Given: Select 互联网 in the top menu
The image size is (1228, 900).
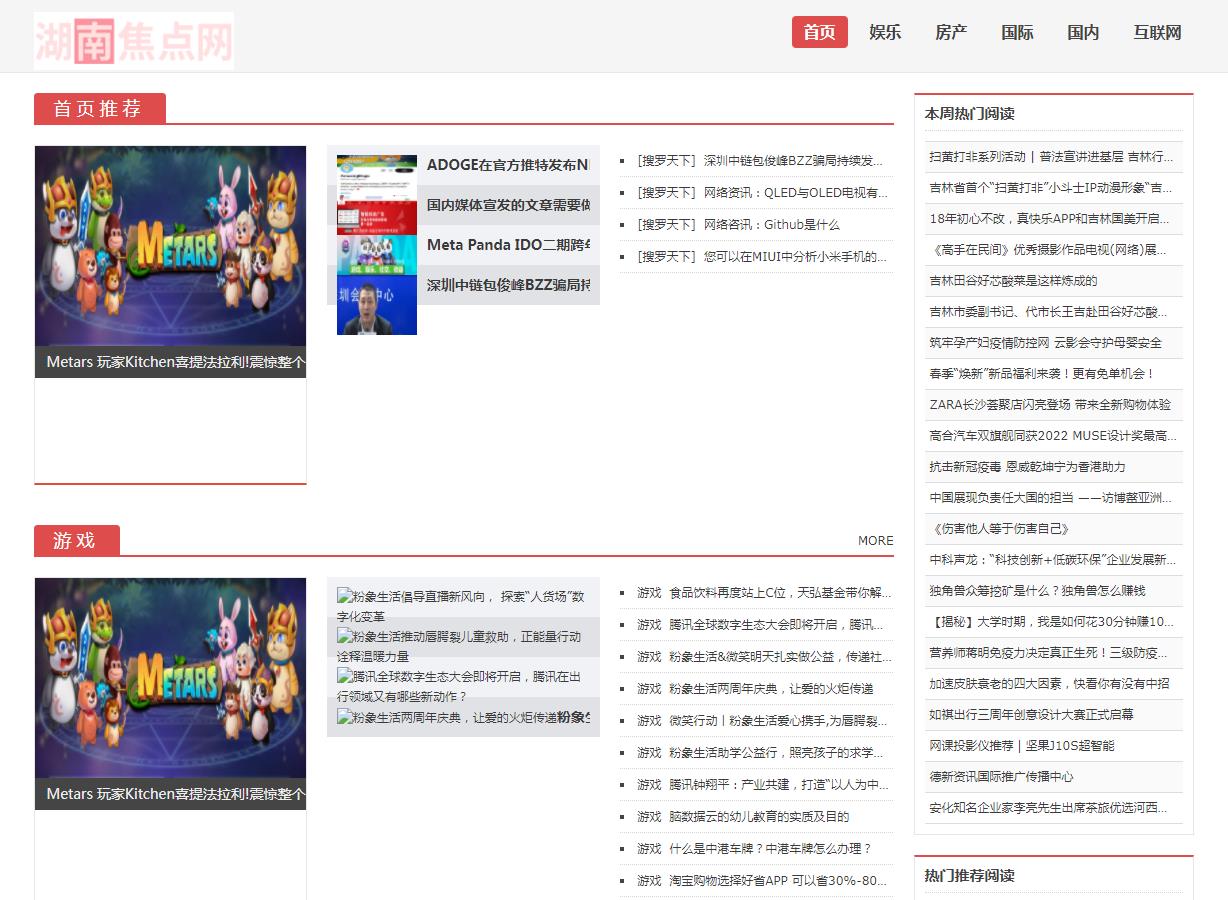Looking at the screenshot, I should [1157, 32].
